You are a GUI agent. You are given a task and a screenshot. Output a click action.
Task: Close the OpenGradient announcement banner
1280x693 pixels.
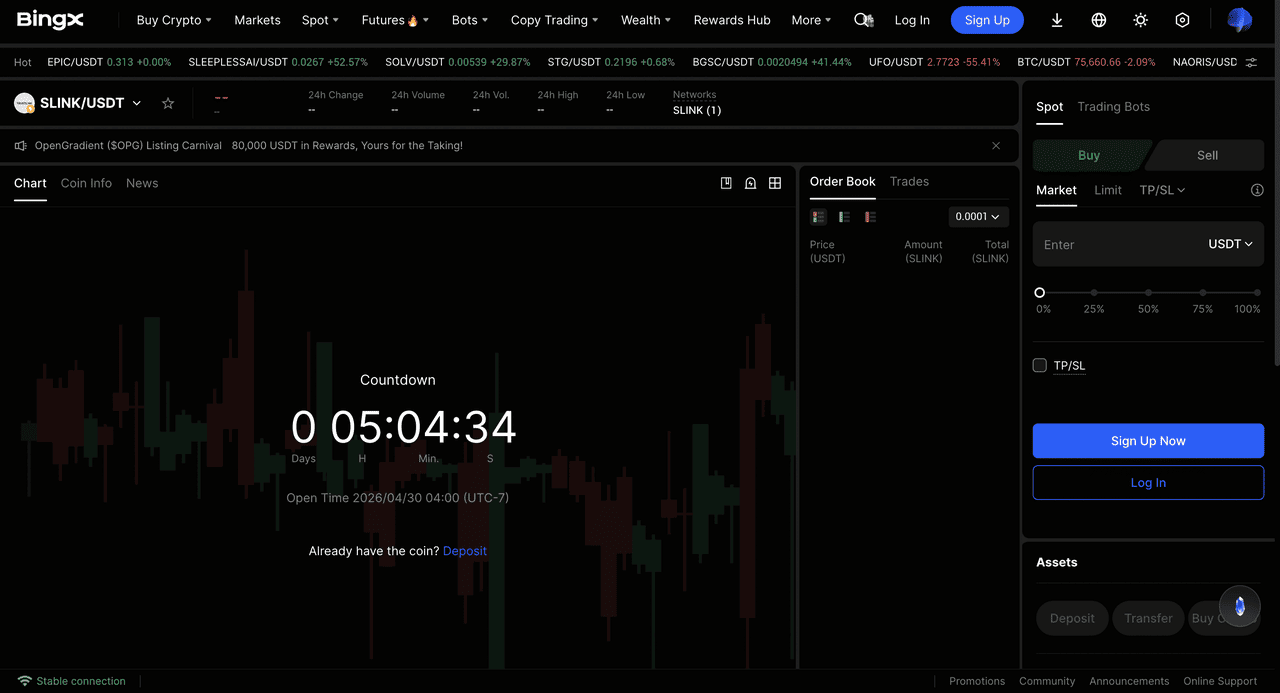pyautogui.click(x=996, y=146)
